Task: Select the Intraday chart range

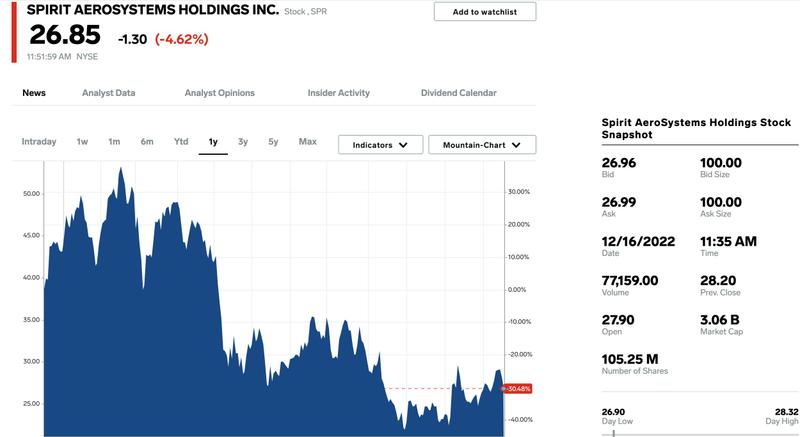Action: pyautogui.click(x=39, y=142)
